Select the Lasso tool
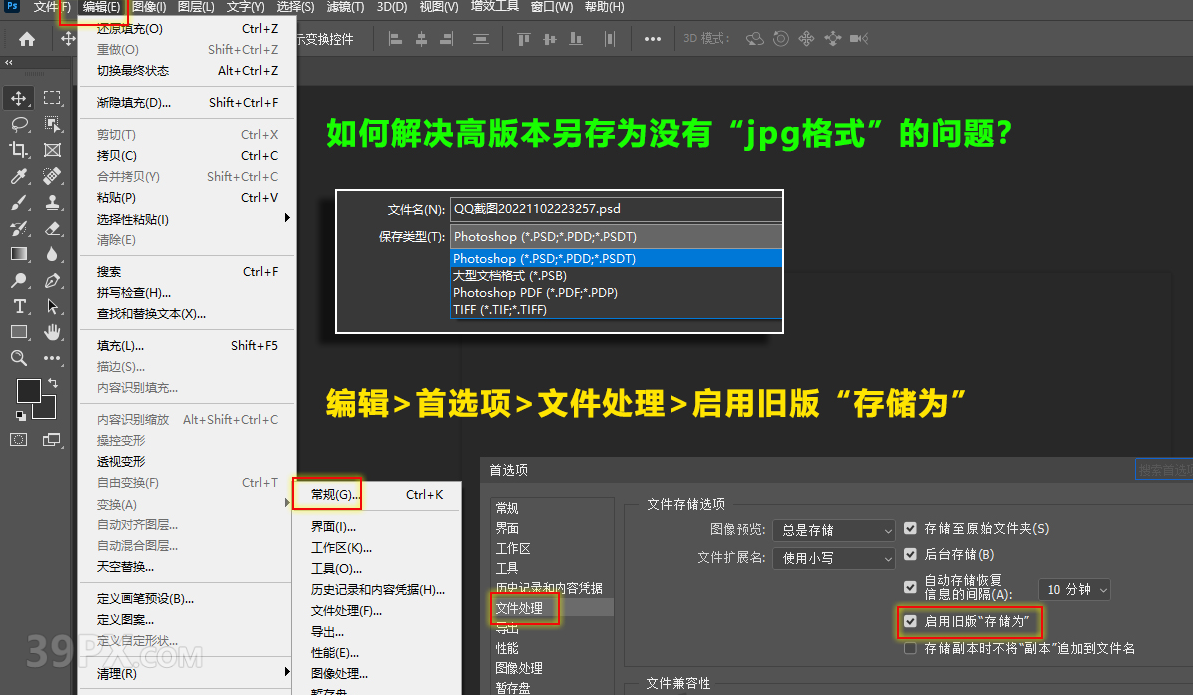 tap(19, 124)
